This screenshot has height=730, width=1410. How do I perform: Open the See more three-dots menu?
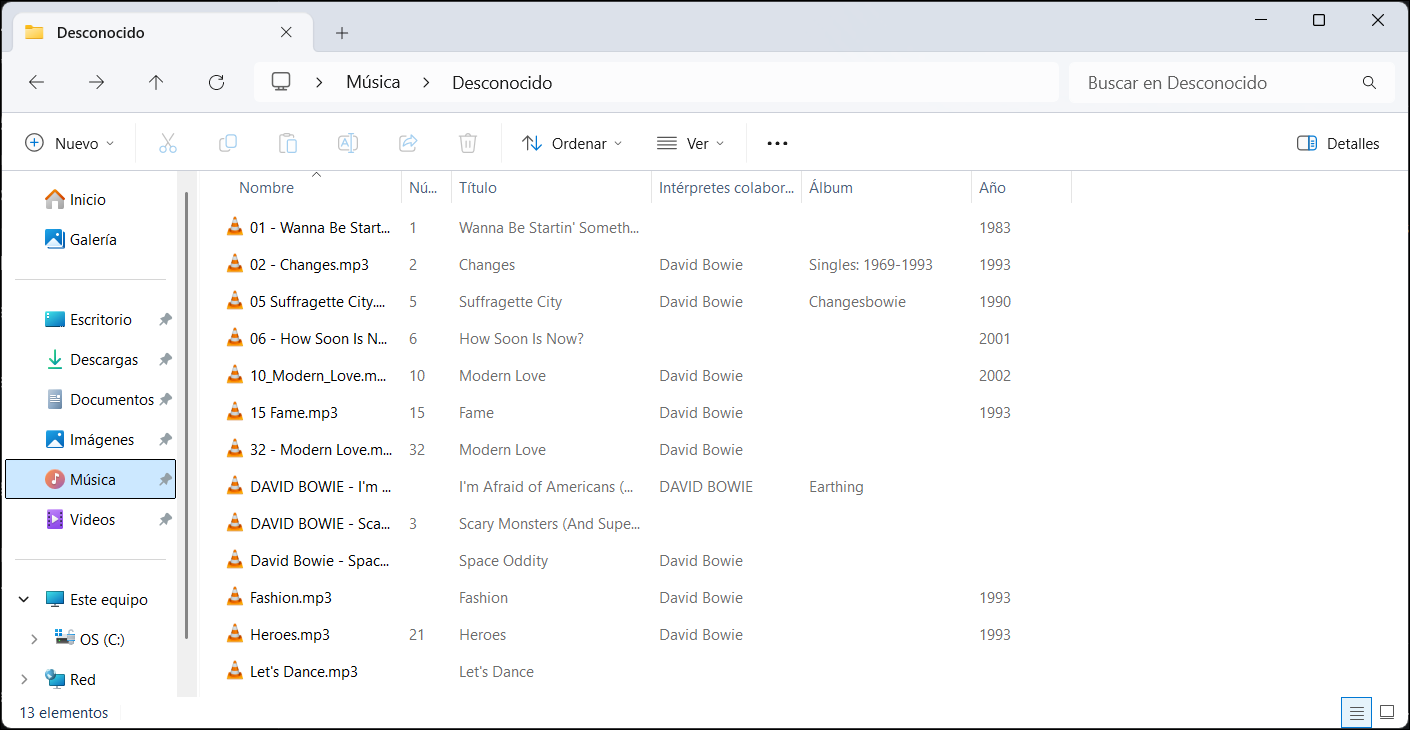click(778, 143)
